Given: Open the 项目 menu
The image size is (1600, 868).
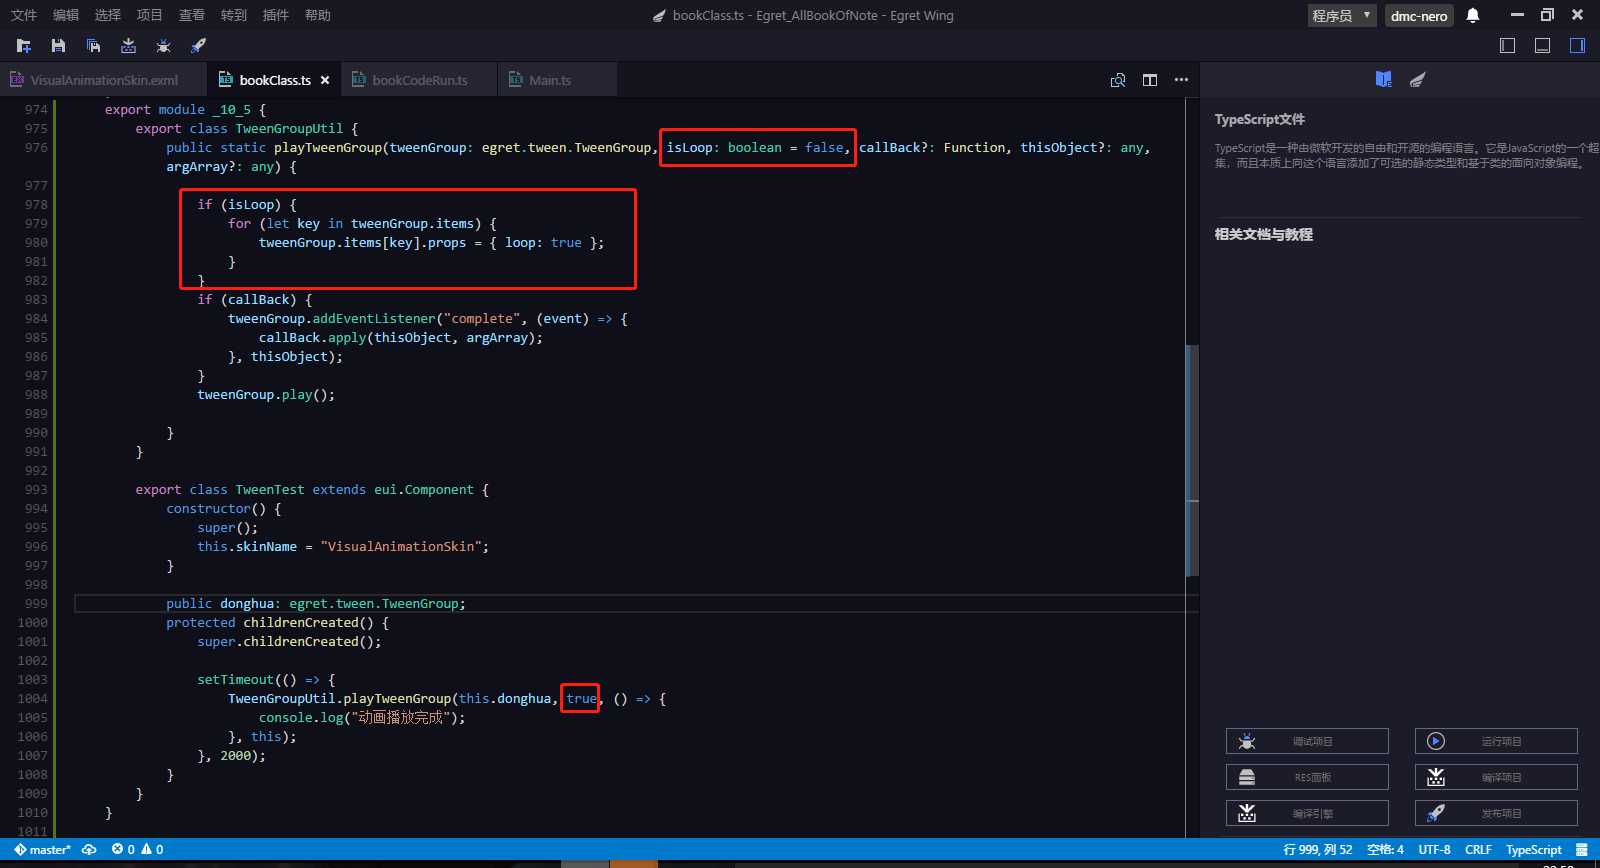Looking at the screenshot, I should point(150,15).
